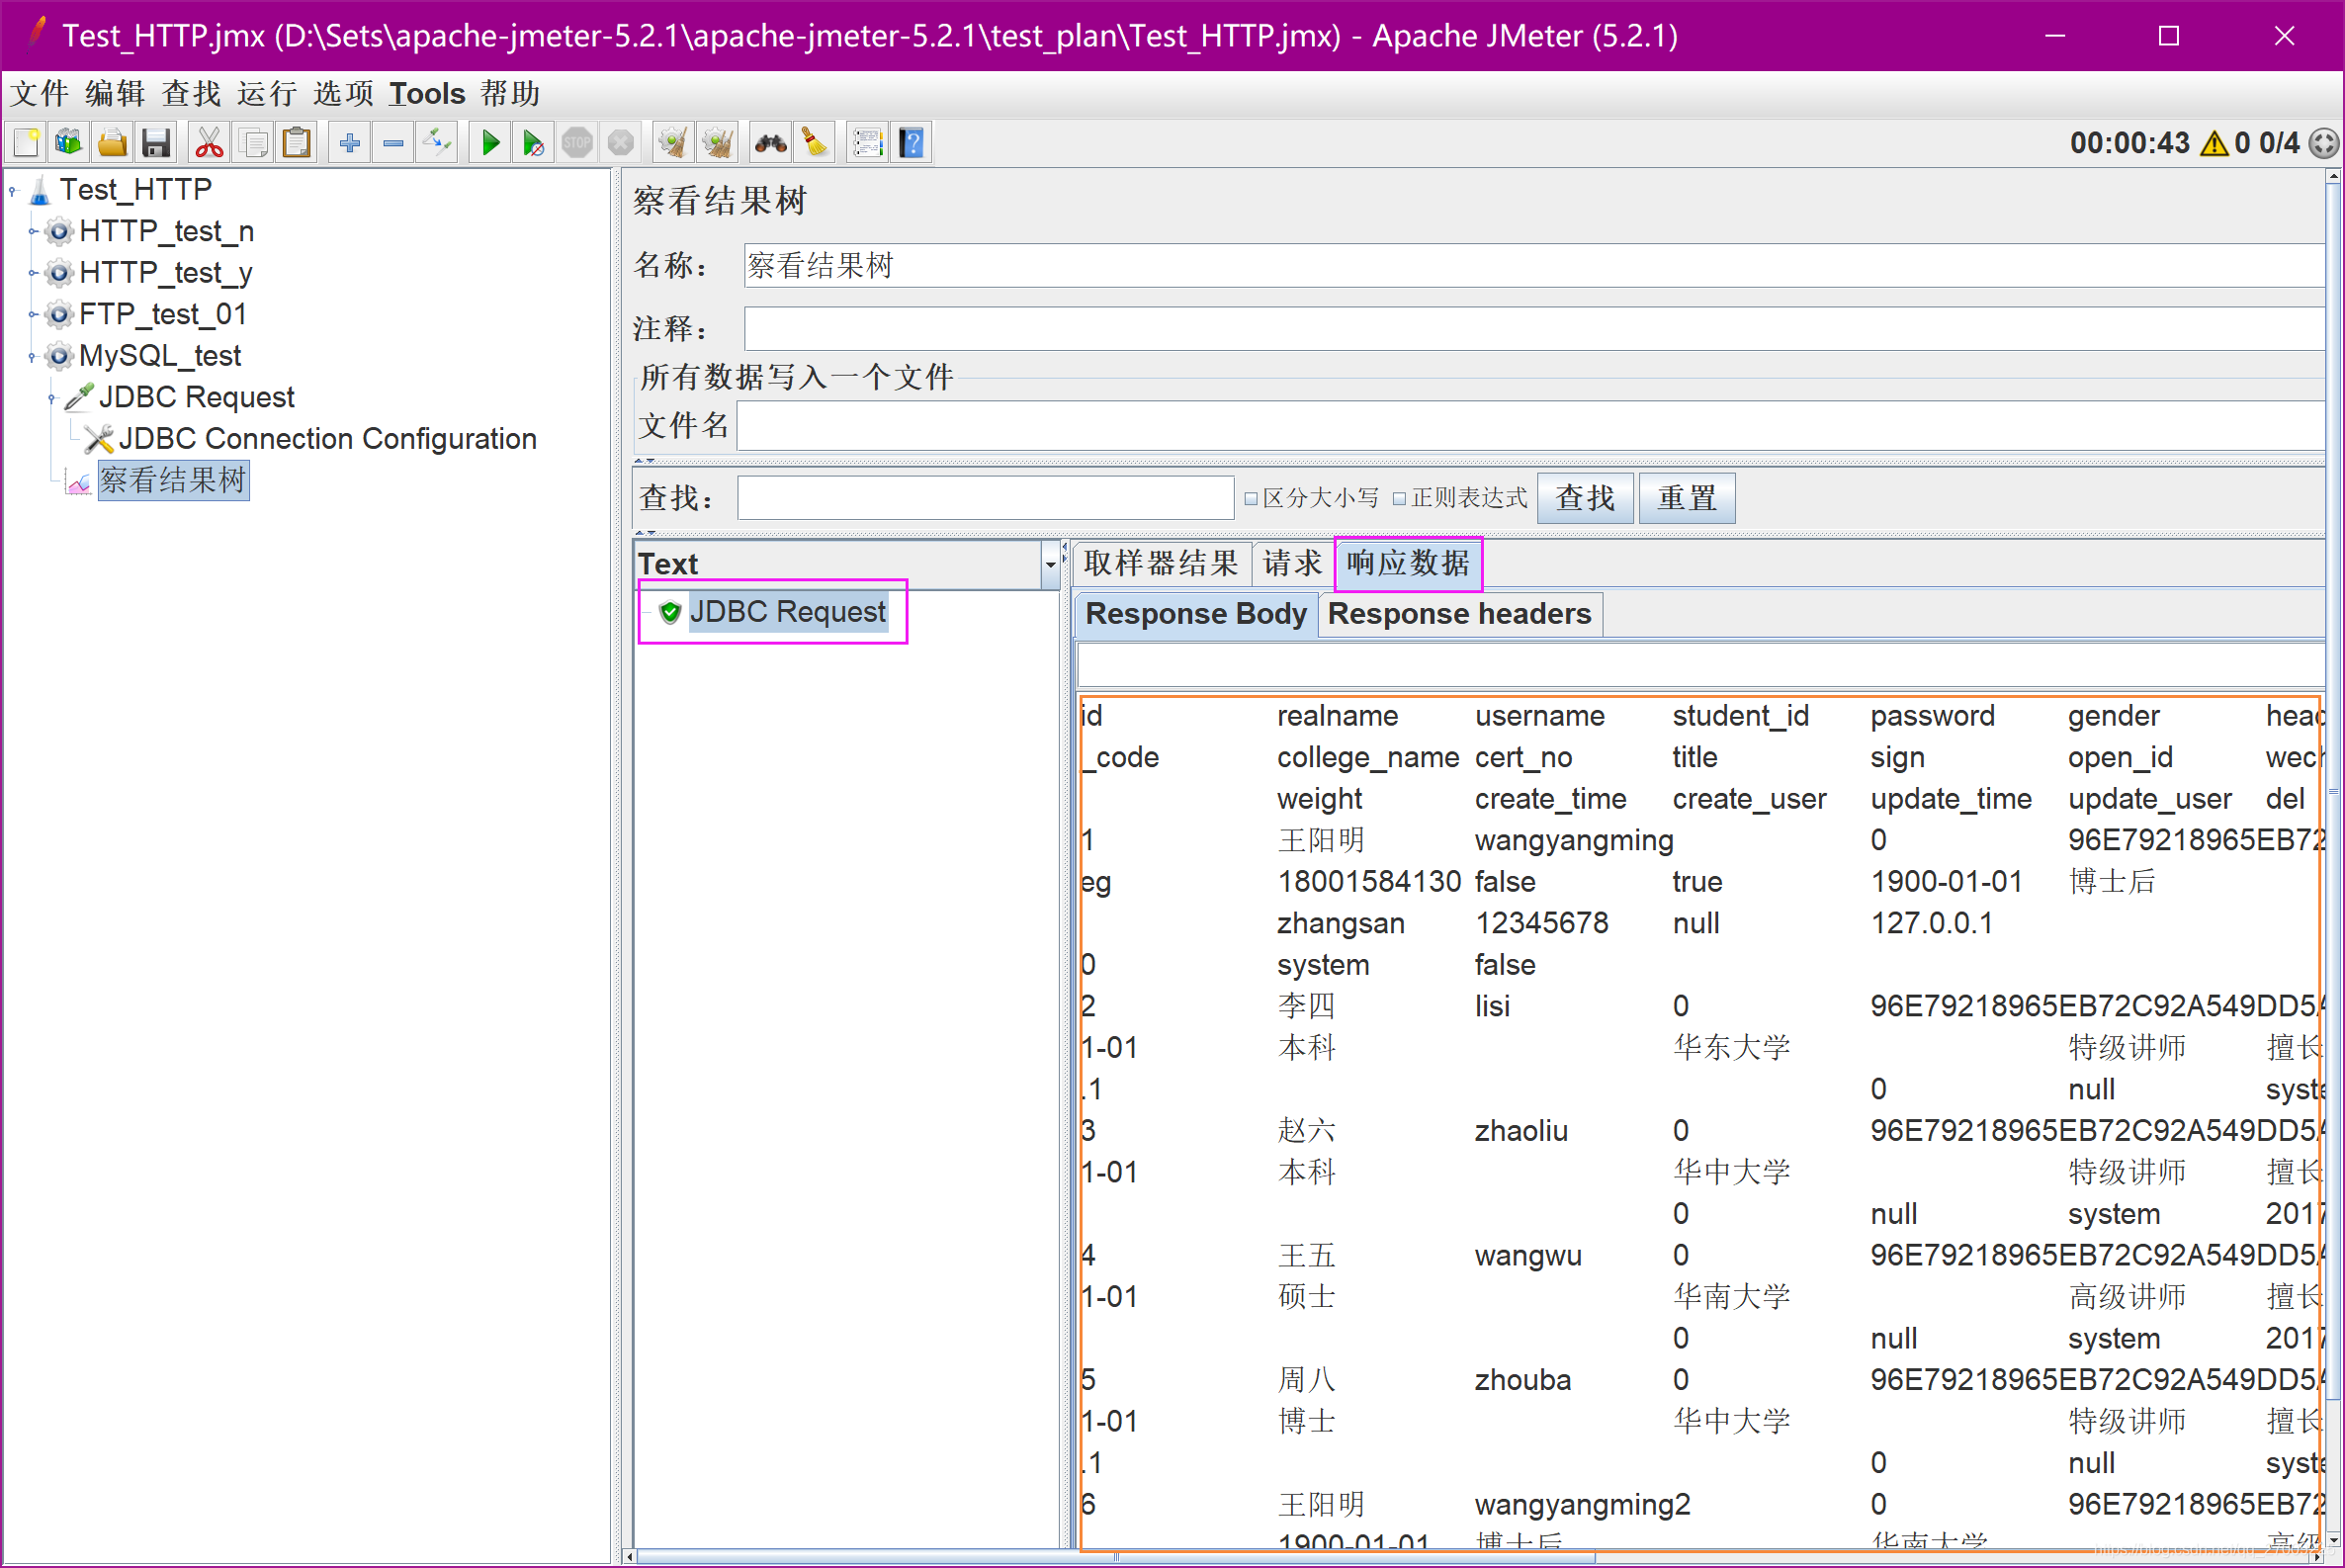Click the Cut scissors icon
This screenshot has width=2345, height=1568.
(209, 143)
